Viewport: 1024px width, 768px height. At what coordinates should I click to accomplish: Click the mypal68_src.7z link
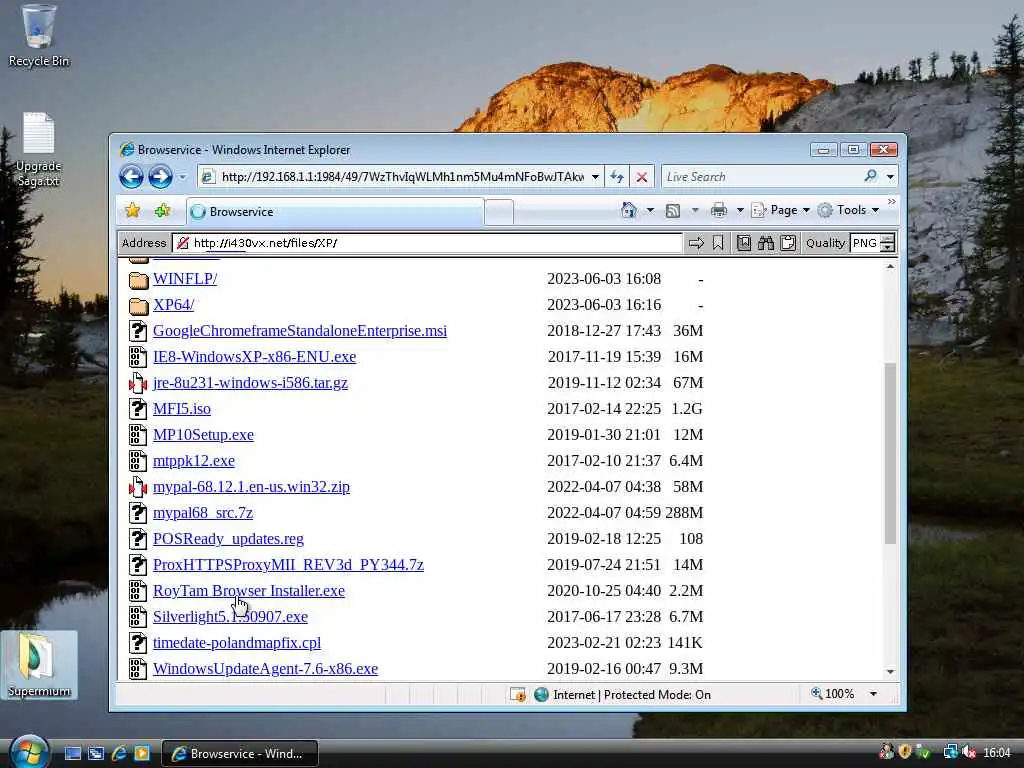pyautogui.click(x=202, y=513)
